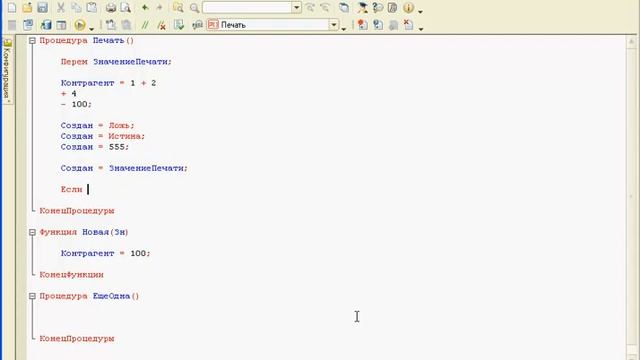Click the Создан = 555 line

tap(94, 147)
